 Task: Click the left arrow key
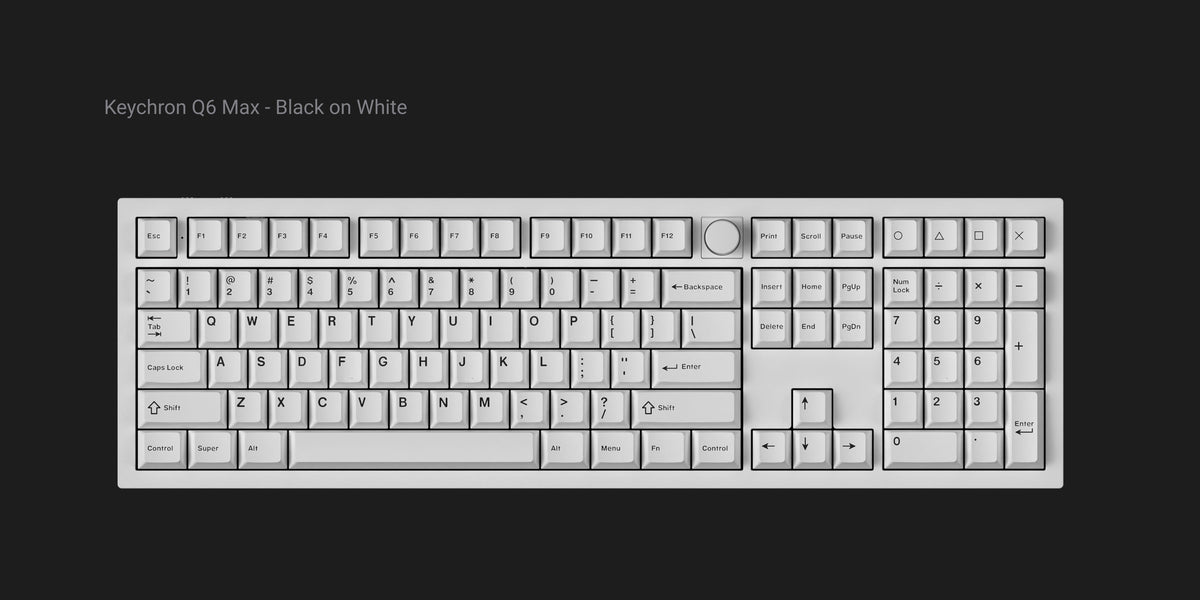tap(771, 449)
